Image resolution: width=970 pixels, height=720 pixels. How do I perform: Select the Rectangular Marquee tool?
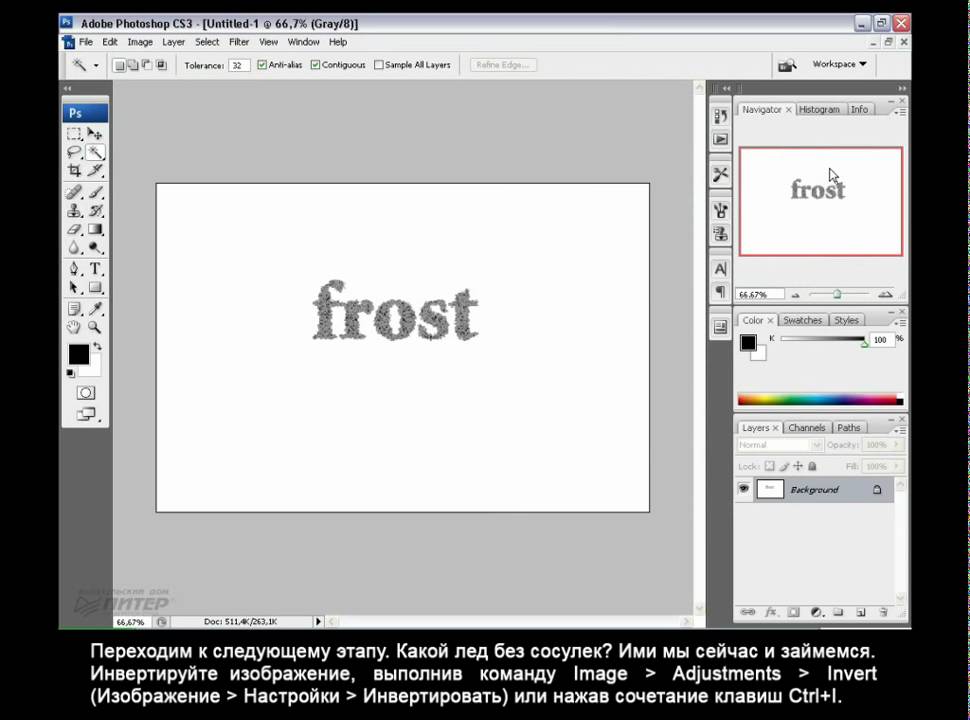[x=74, y=134]
